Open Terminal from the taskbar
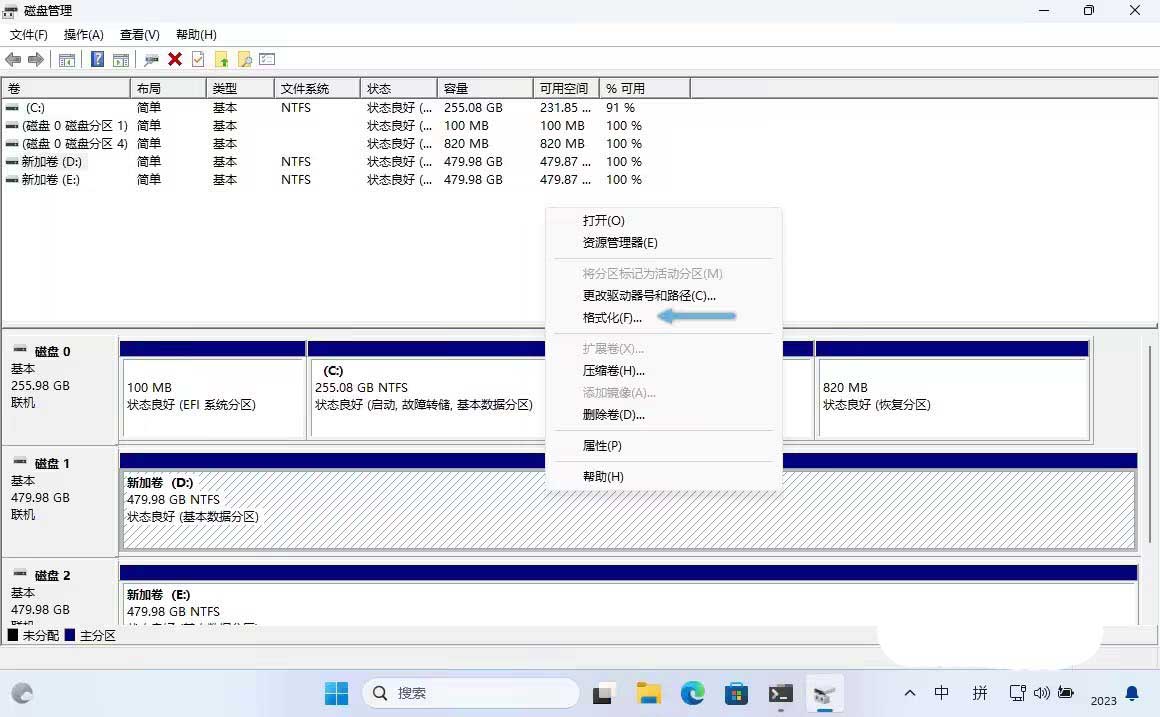Screen dimensions: 1160x717 tap(780, 694)
